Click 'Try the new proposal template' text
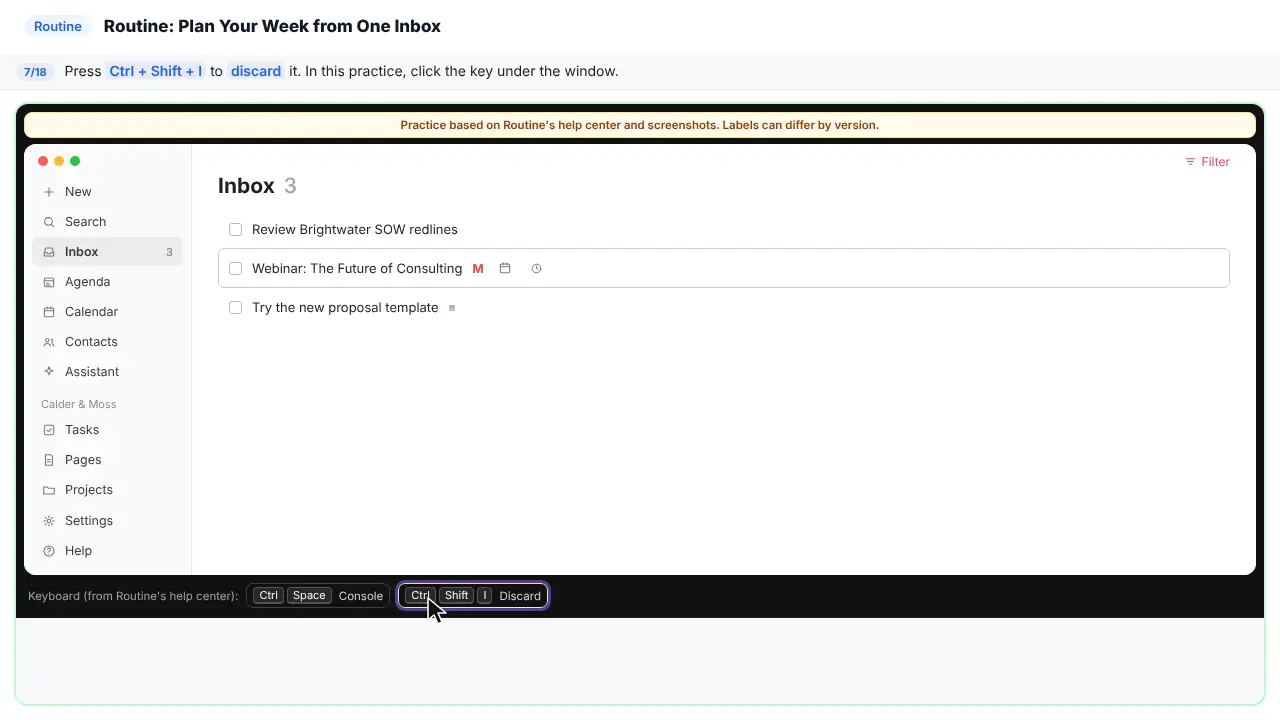Screen dimensions: 1280x720 point(345,308)
